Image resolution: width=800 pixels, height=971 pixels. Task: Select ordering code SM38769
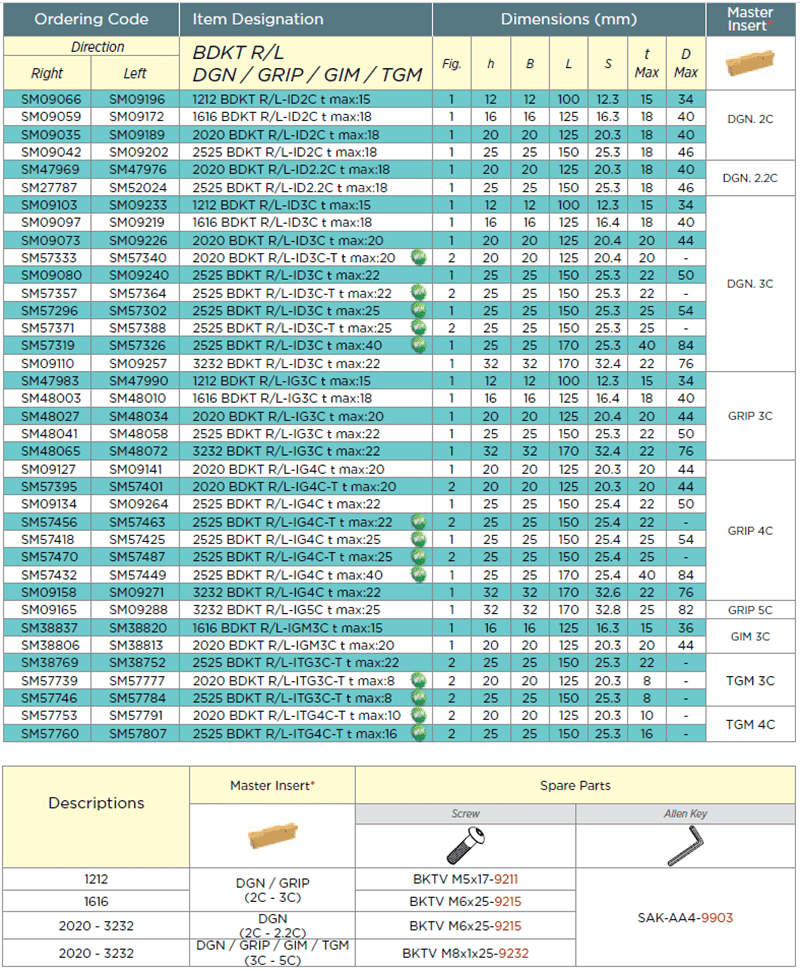50,663
